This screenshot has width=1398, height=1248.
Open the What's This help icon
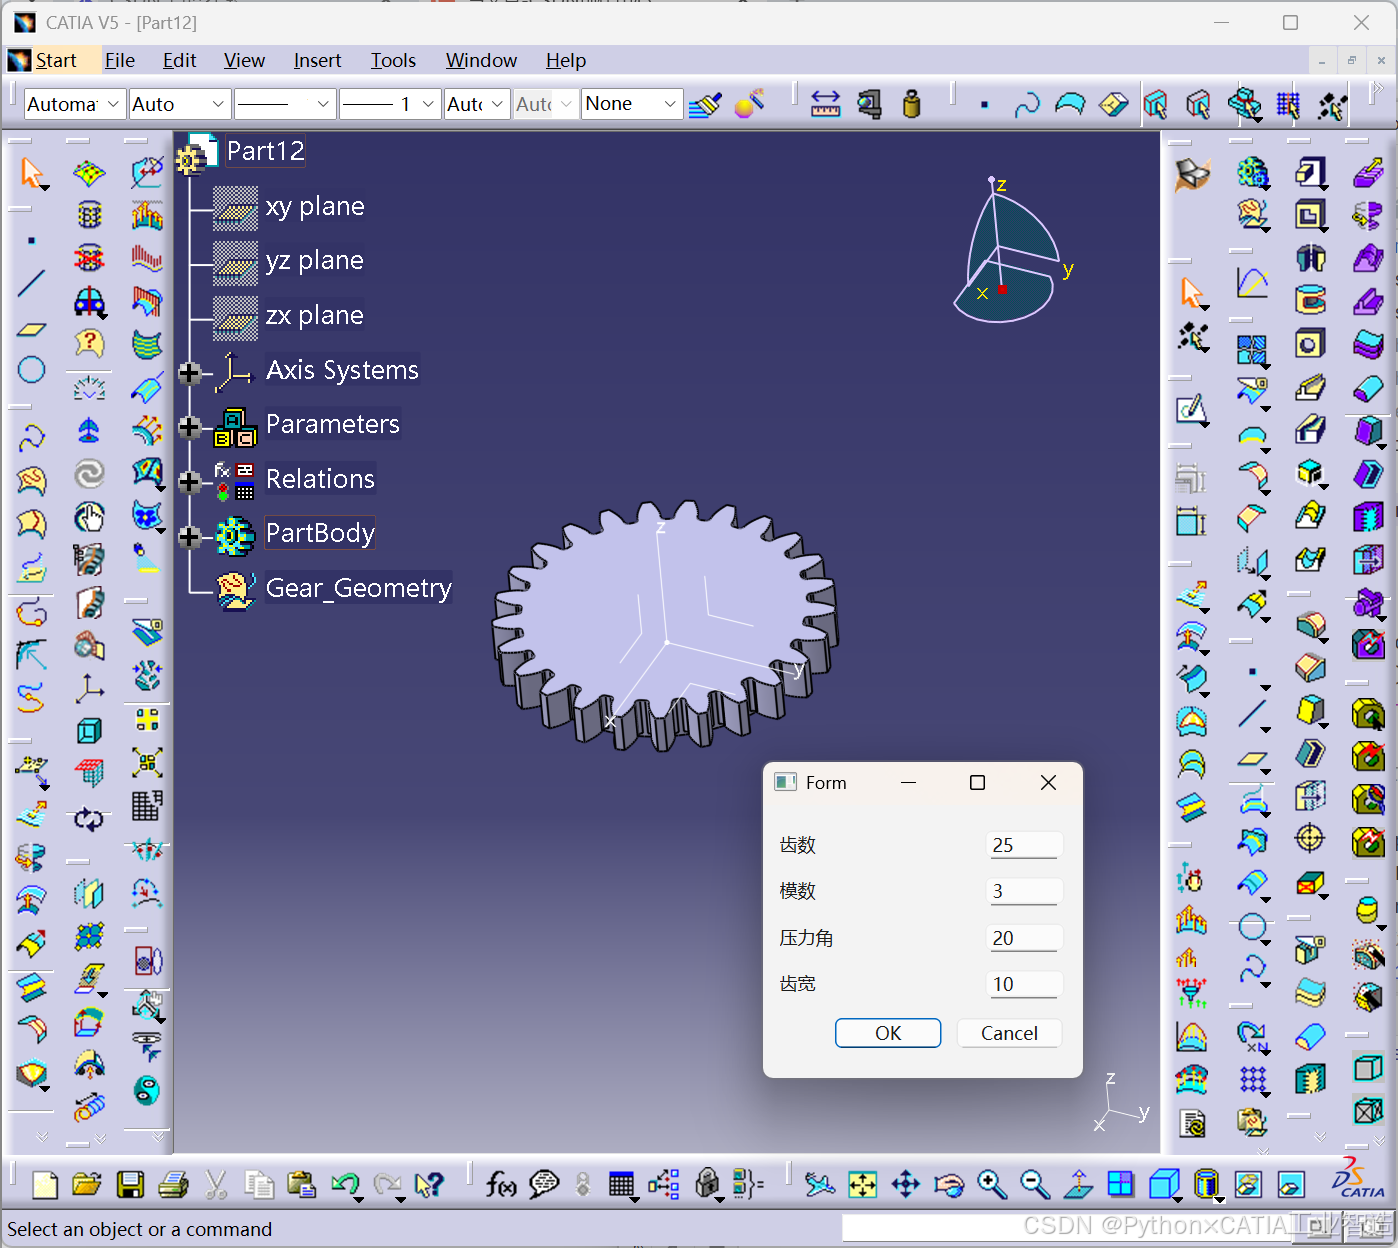429,1185
